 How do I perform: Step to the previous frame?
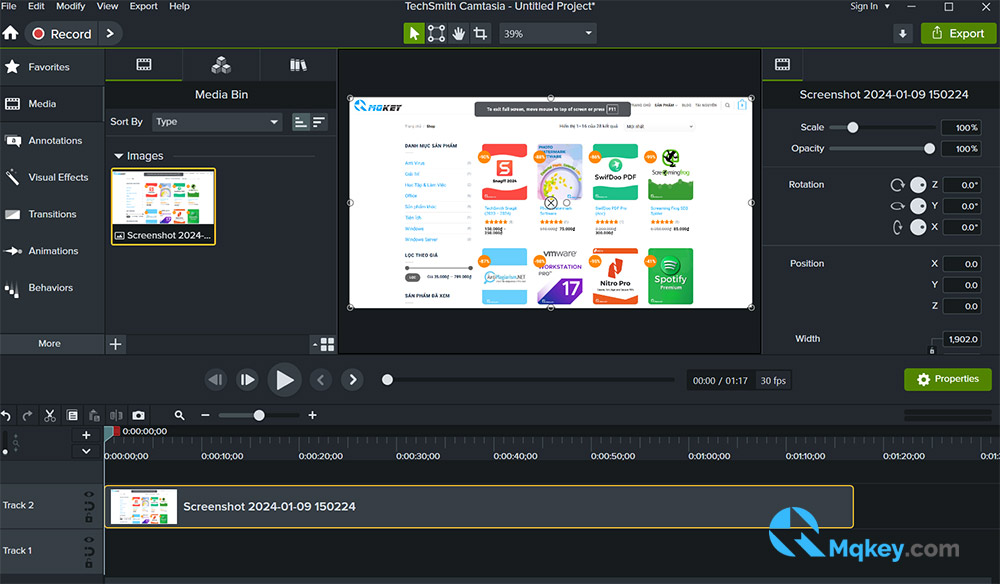point(216,380)
